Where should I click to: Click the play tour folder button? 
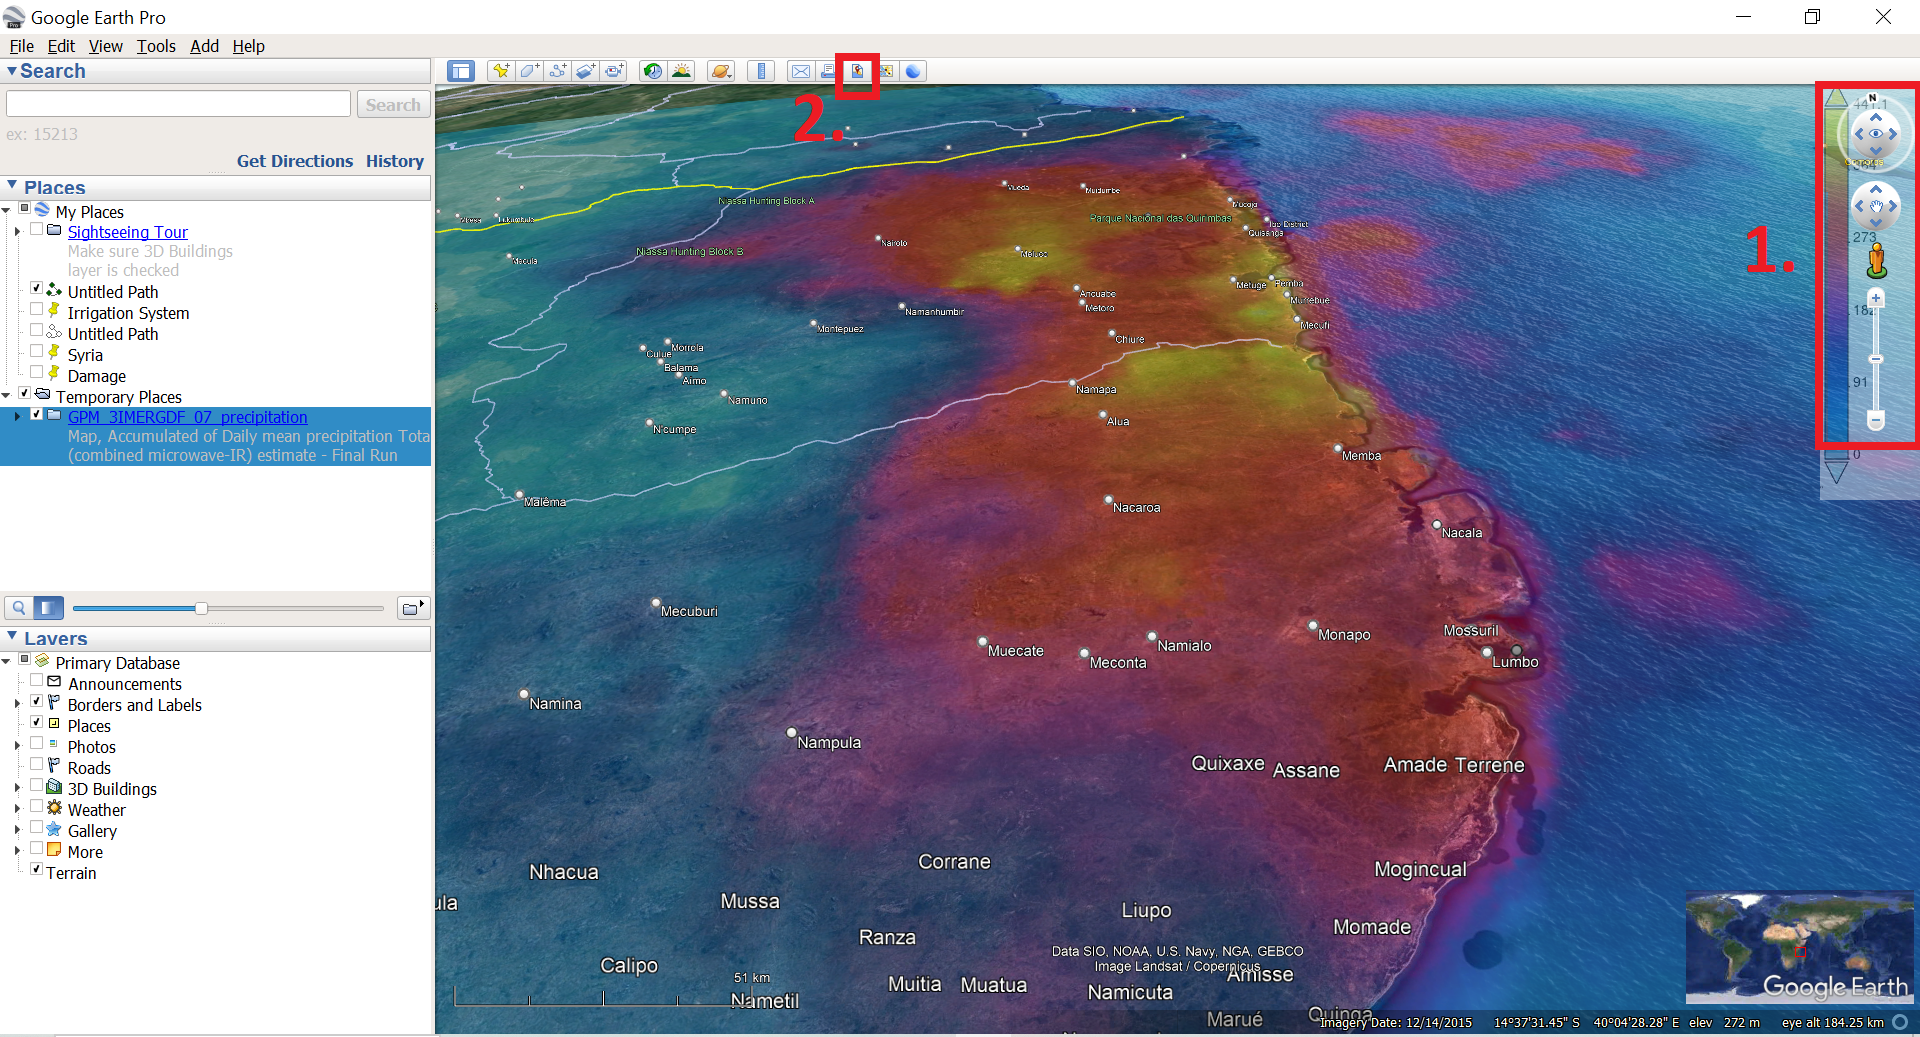pos(413,607)
